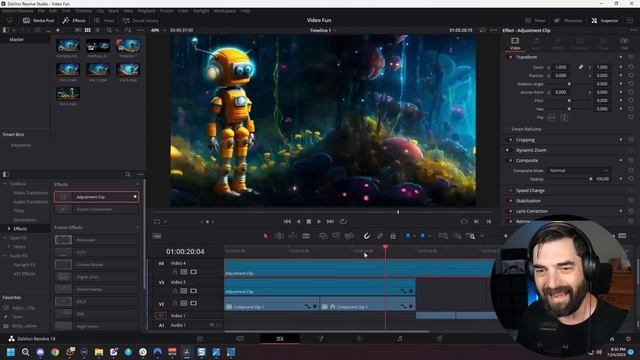Select the Blade Edit Mode tool
This screenshot has width=640, height=360.
306,236
